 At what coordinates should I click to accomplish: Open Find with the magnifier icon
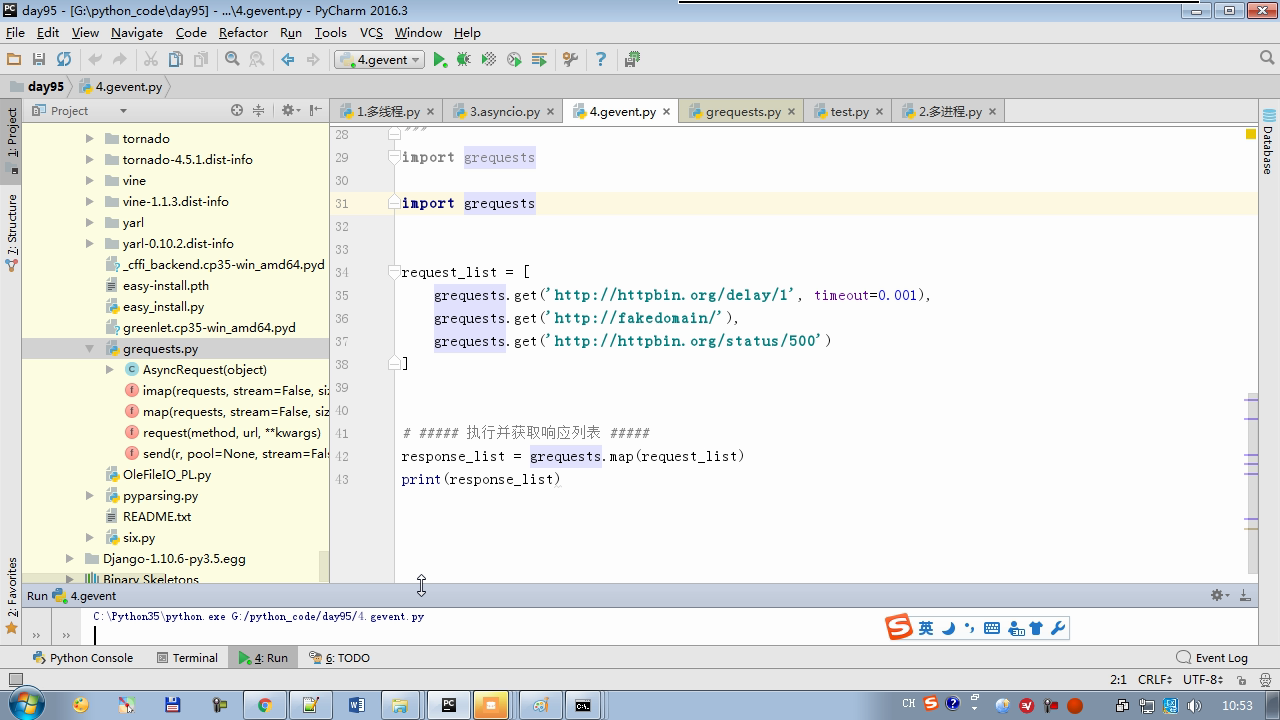click(x=232, y=60)
